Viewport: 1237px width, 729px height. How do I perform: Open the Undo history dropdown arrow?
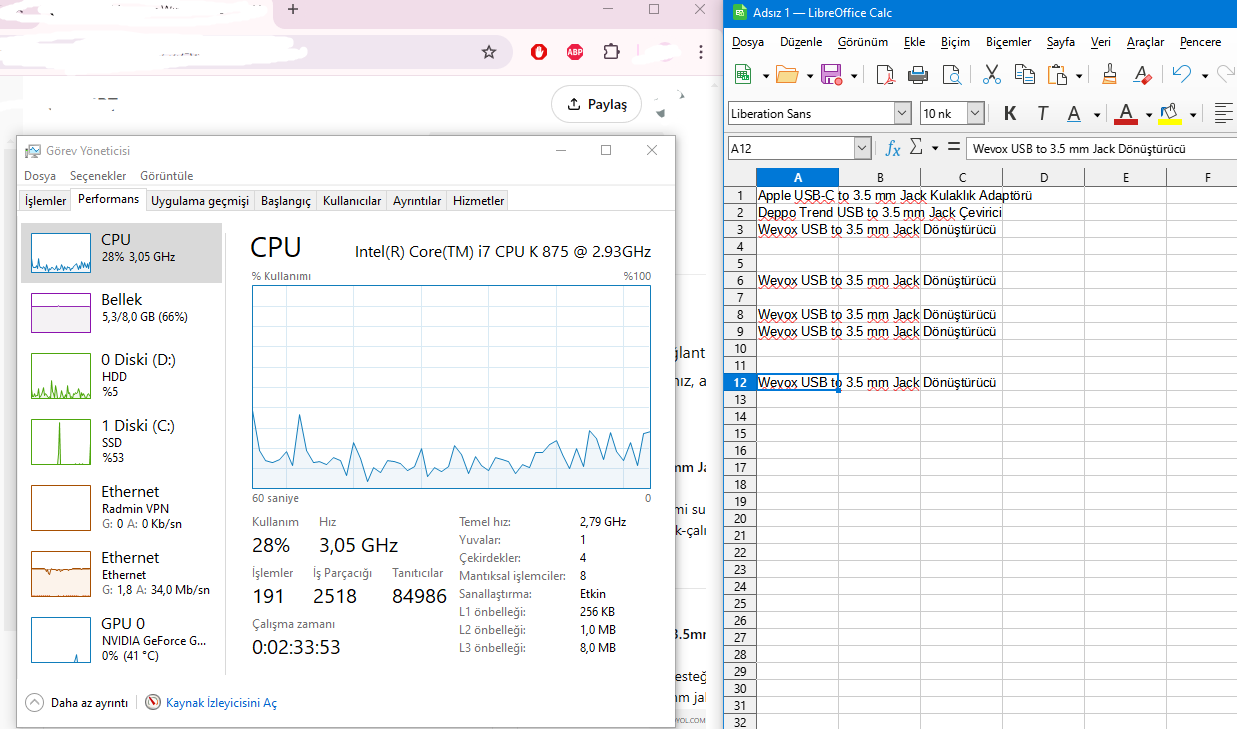tap(1204, 75)
